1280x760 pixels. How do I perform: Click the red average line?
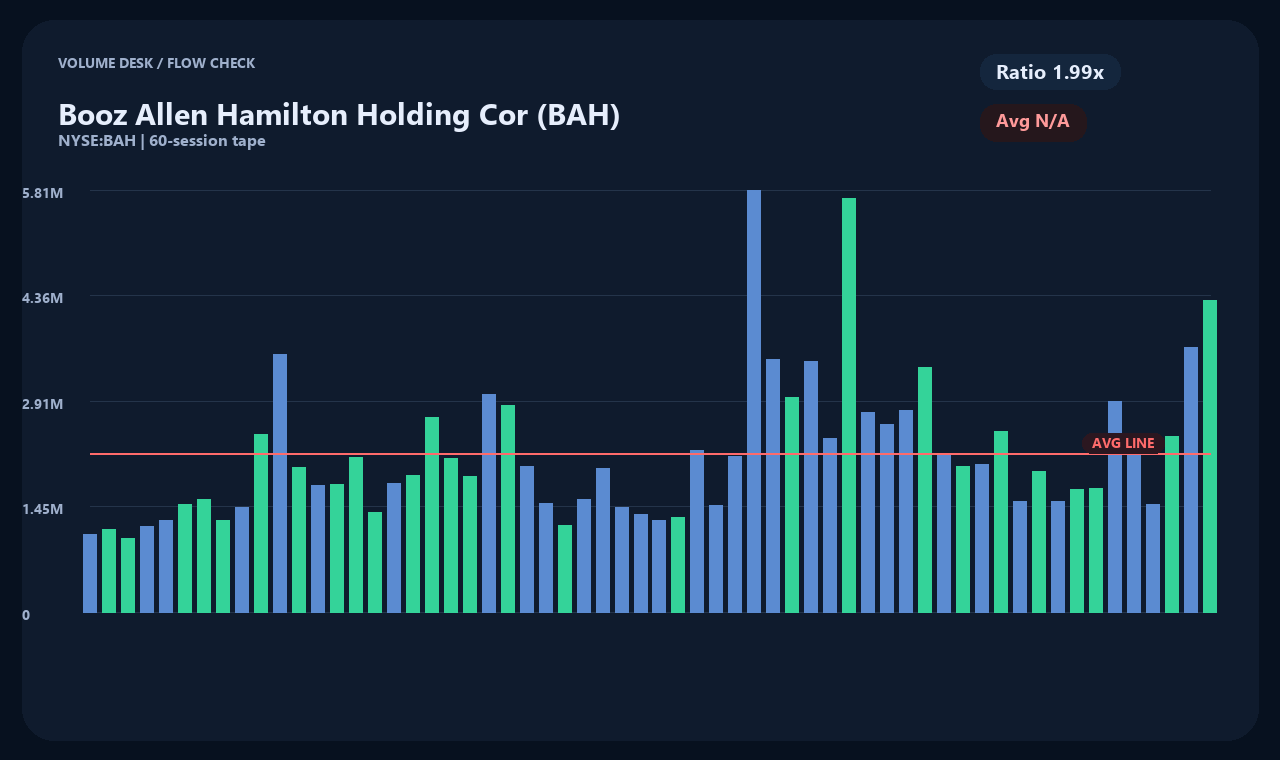click(650, 454)
